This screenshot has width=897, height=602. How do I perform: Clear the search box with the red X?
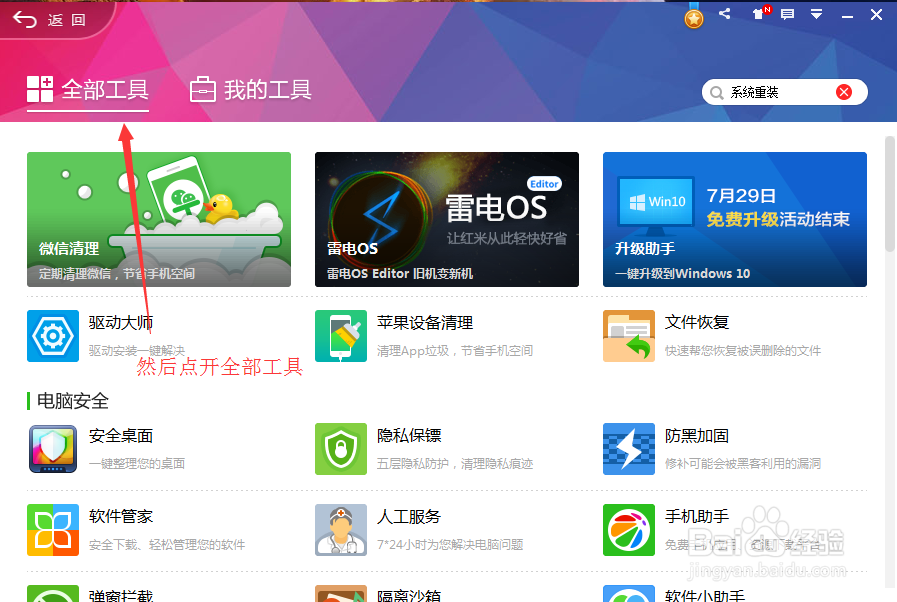click(844, 92)
